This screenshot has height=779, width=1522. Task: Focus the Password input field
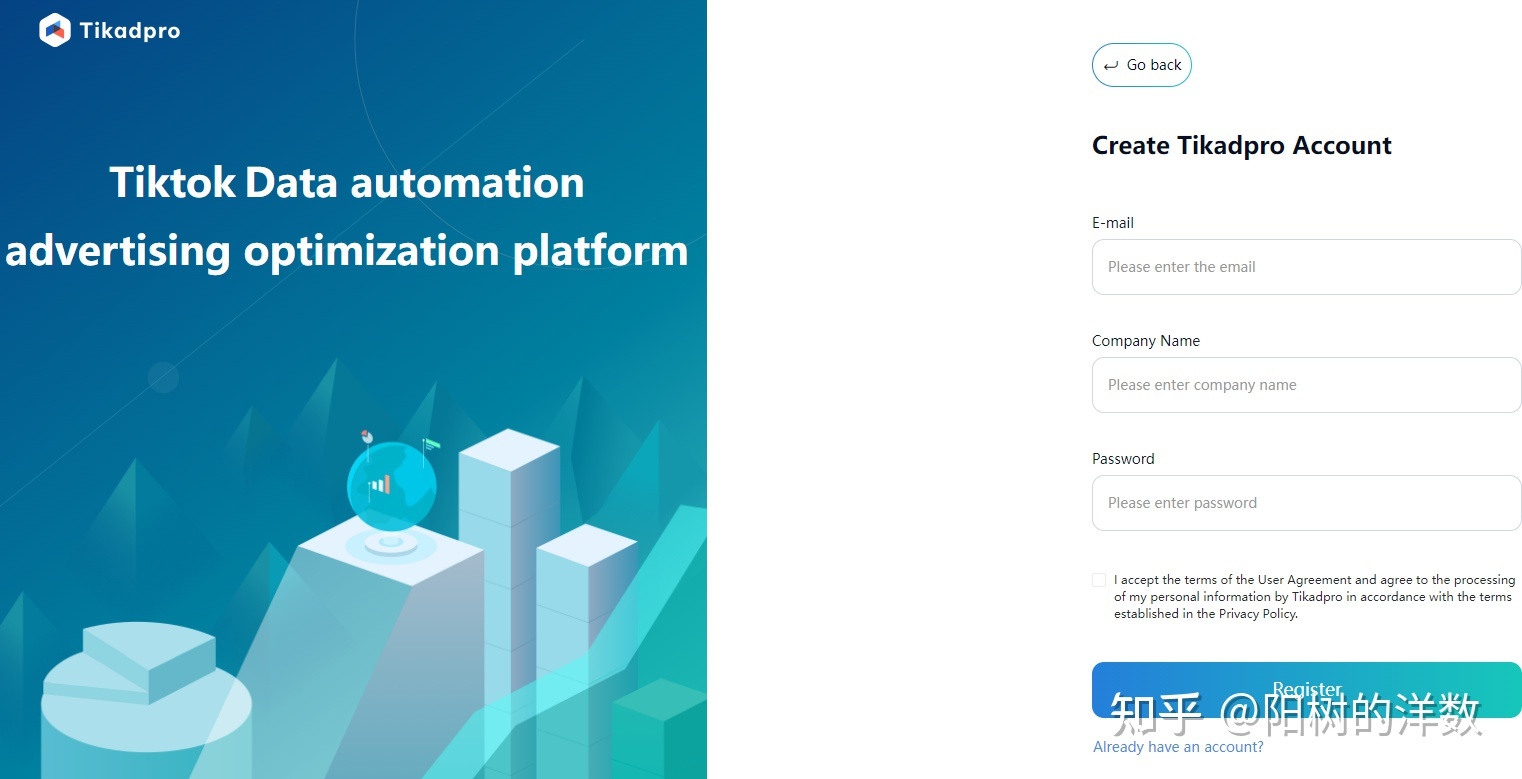tap(1306, 503)
